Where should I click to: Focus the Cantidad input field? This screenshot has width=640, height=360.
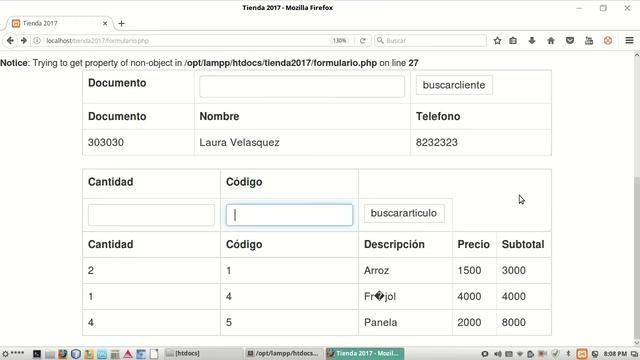pyautogui.click(x=151, y=215)
